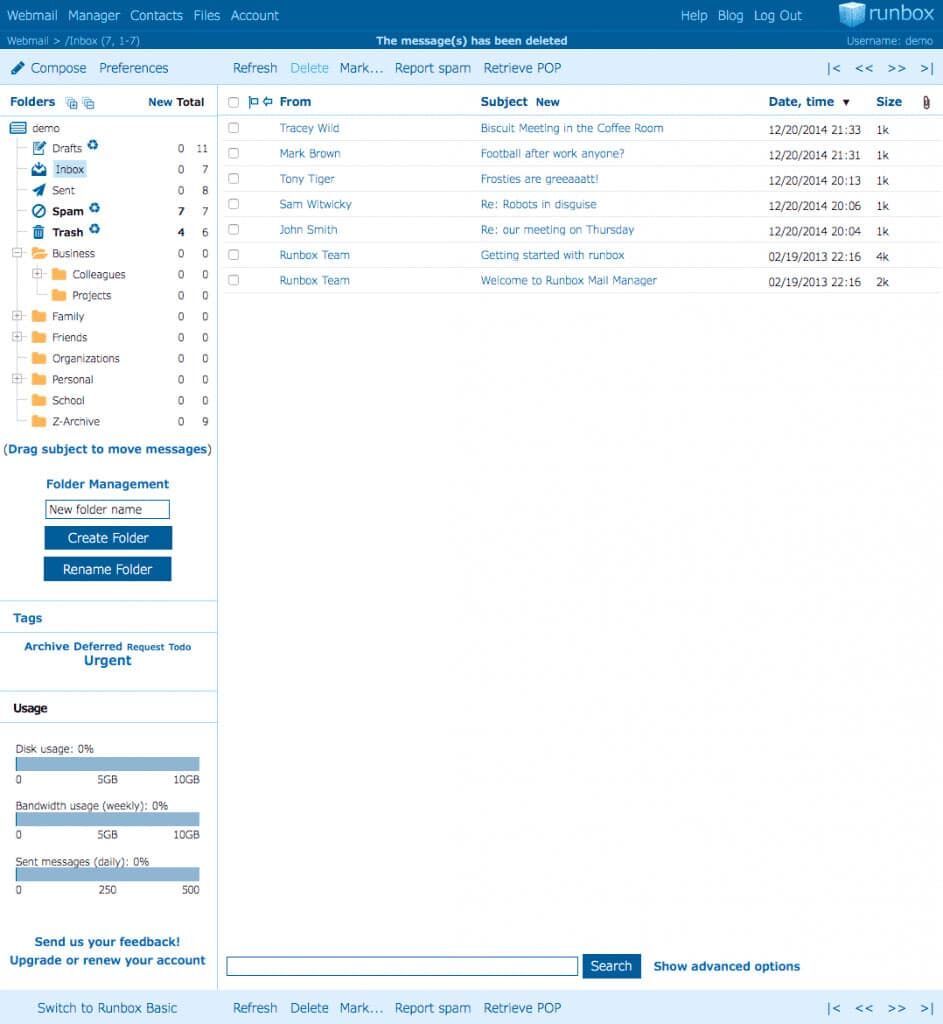Click the Bandwidth usage weekly bar
Viewport: 943px width, 1024px height.
tap(108, 819)
